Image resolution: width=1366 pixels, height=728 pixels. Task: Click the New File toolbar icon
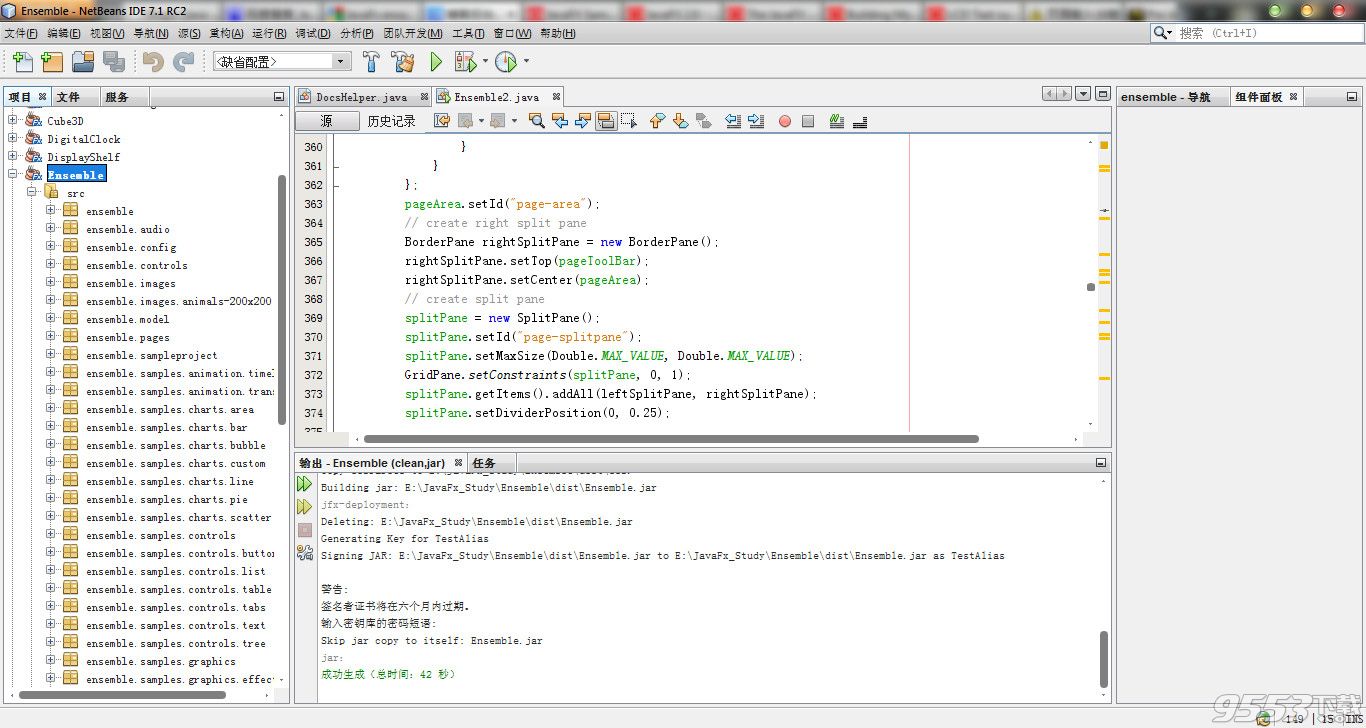[x=23, y=62]
